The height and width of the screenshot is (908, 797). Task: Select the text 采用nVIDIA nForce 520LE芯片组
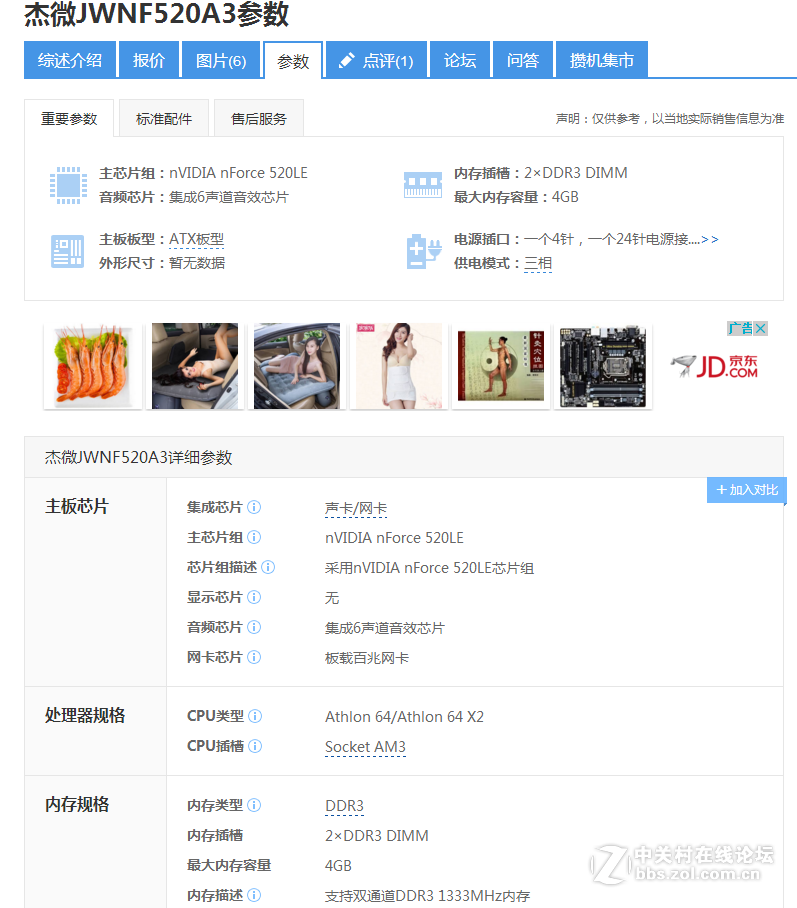pyautogui.click(x=430, y=568)
